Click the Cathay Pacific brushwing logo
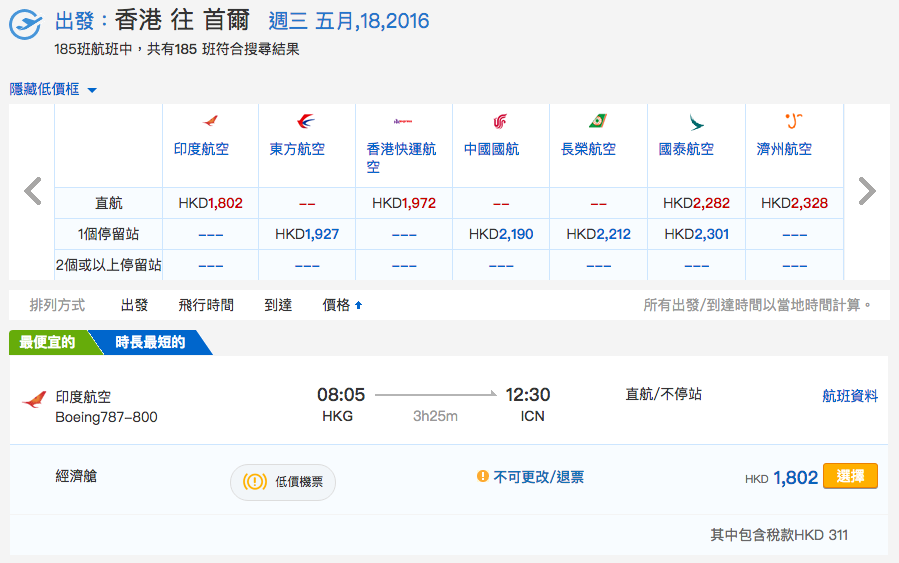The image size is (899, 563). pos(695,122)
